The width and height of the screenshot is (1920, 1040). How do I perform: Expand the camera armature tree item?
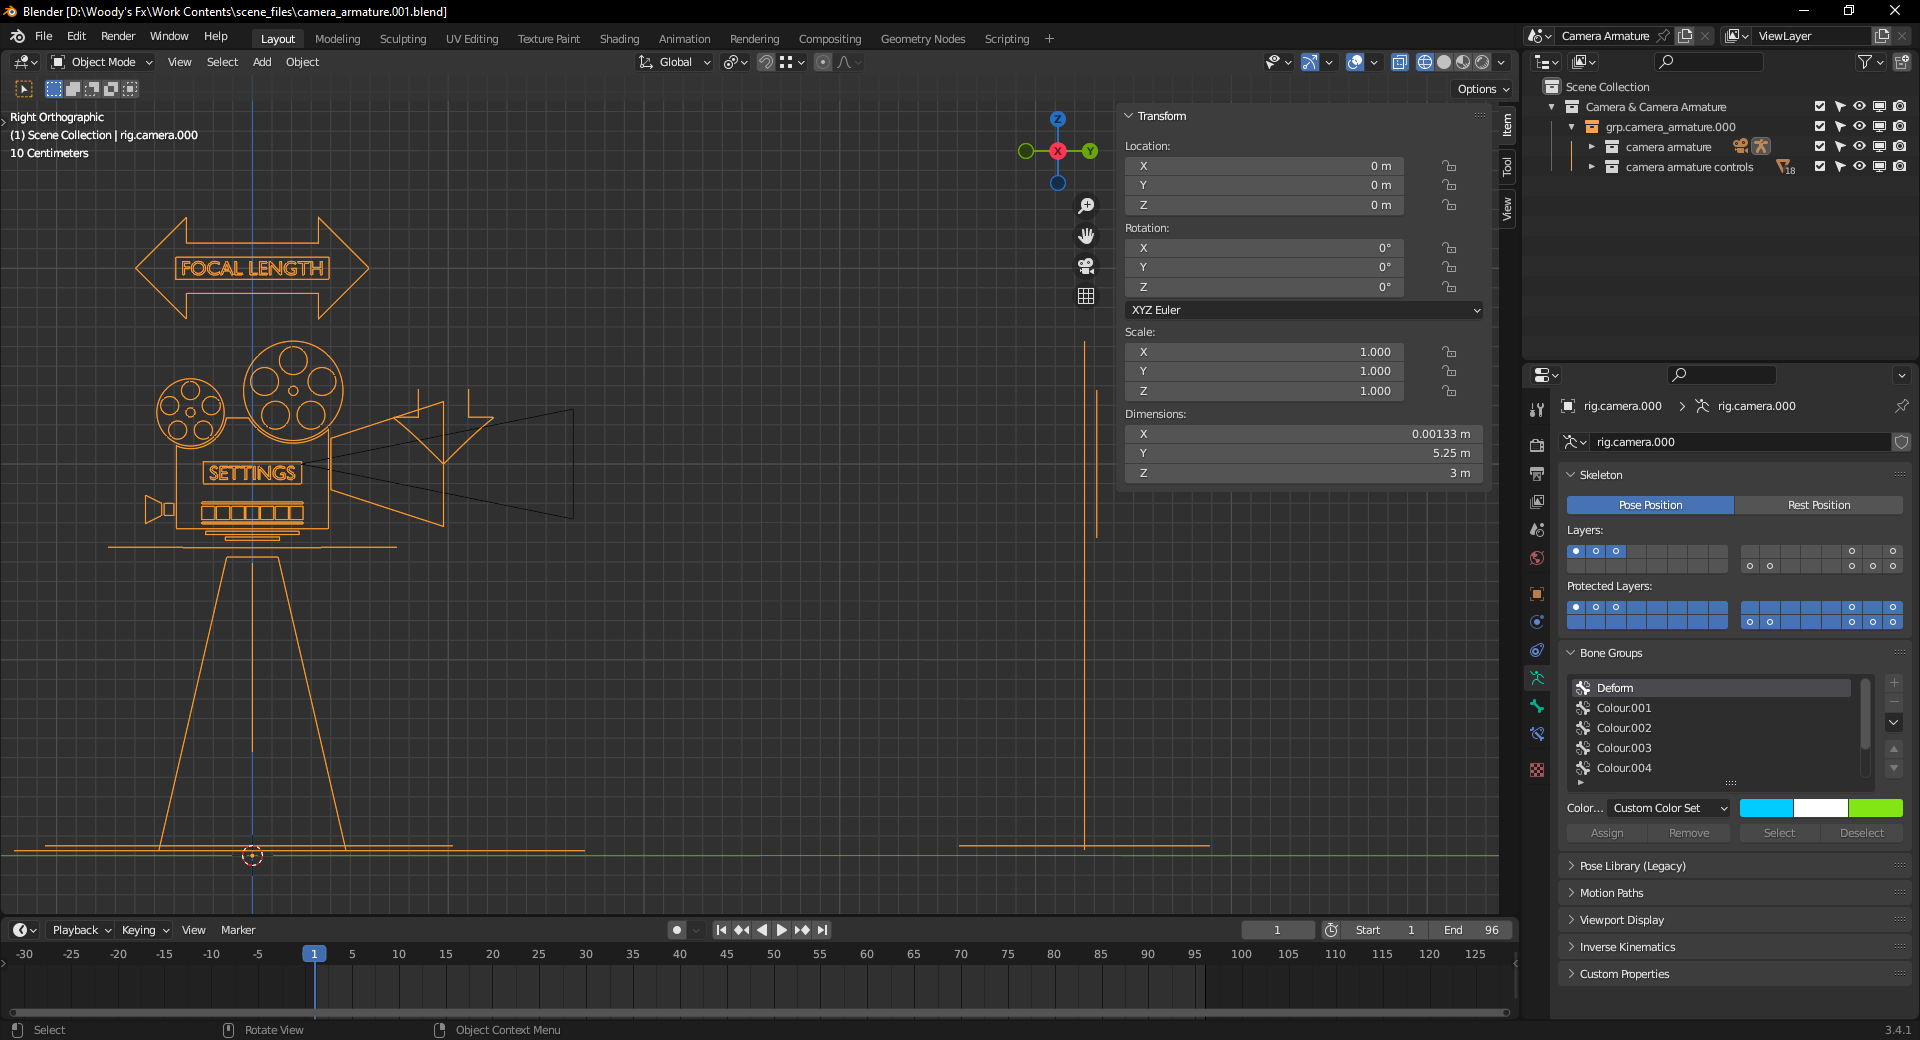[x=1594, y=147]
